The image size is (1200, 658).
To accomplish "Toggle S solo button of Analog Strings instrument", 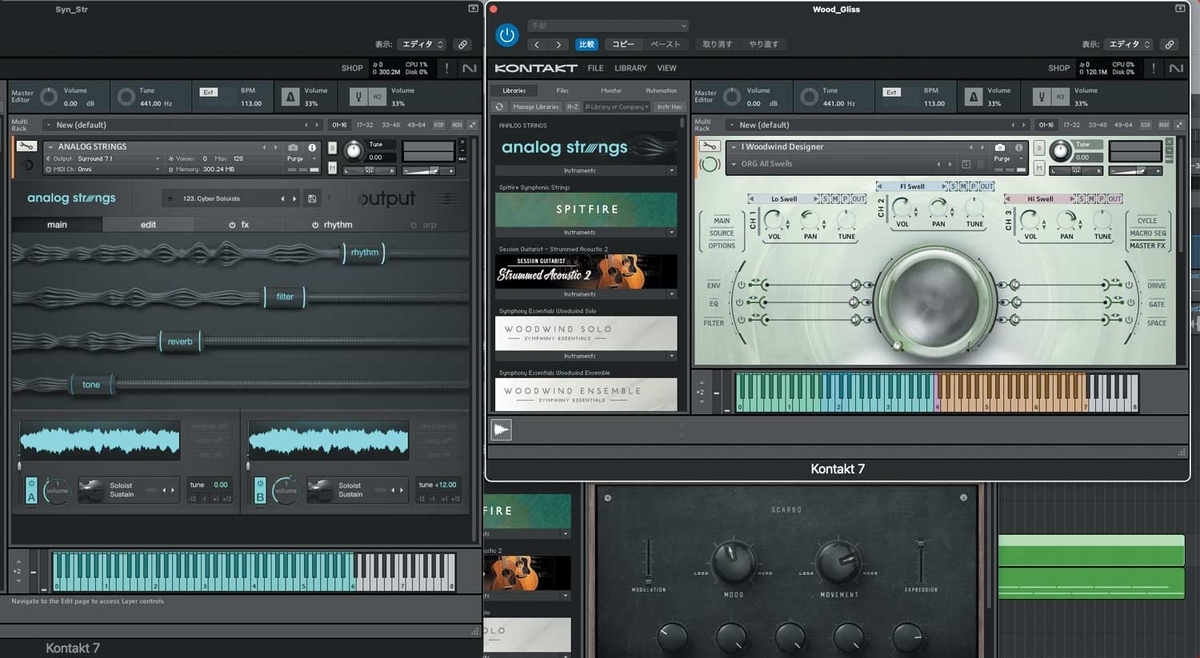I will [333, 147].
